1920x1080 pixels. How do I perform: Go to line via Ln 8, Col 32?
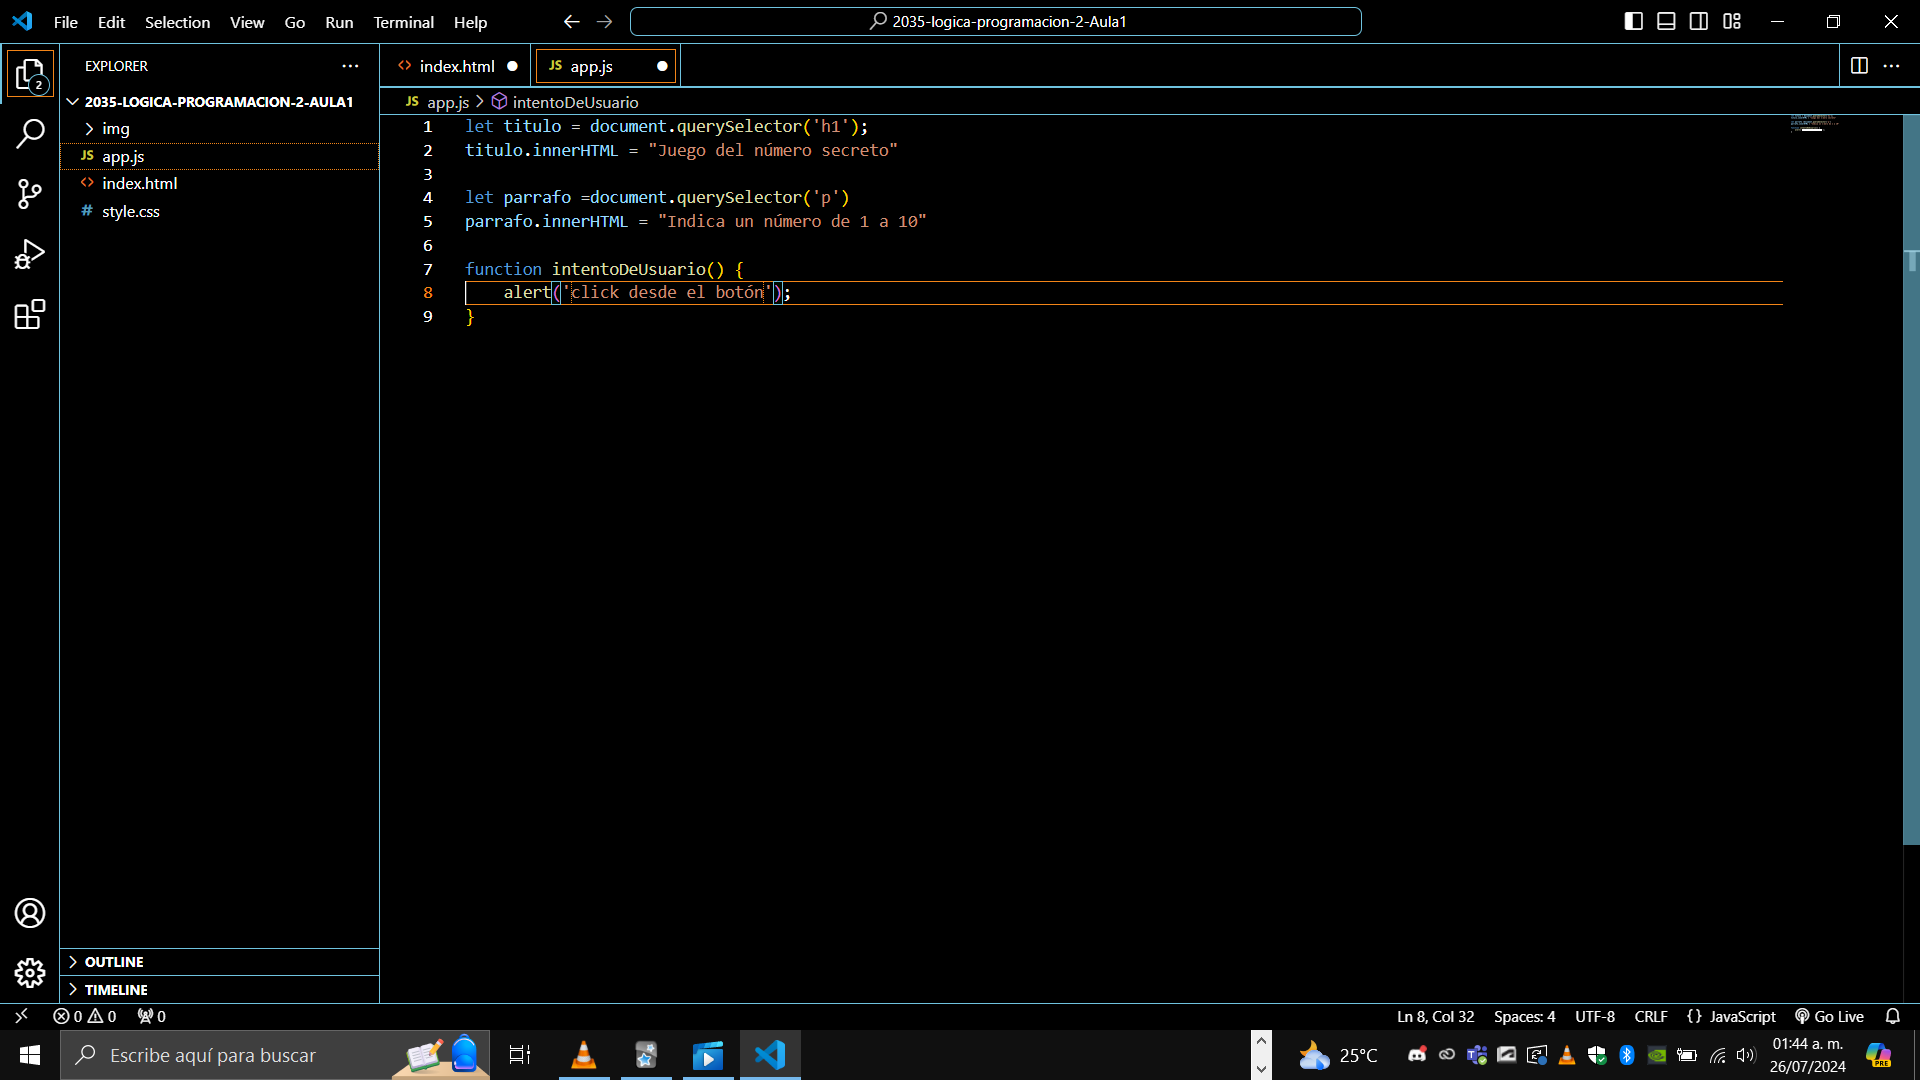click(x=1435, y=1016)
